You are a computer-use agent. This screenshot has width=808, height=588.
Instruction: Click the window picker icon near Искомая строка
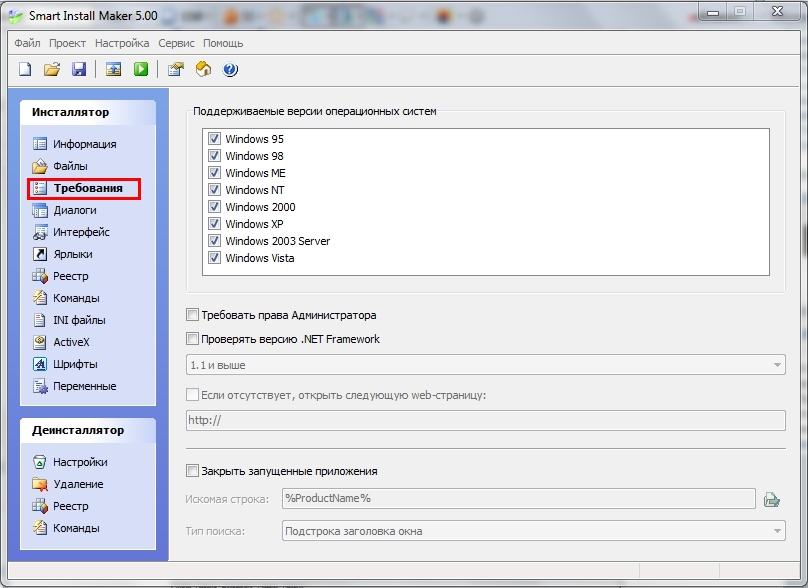[771, 499]
